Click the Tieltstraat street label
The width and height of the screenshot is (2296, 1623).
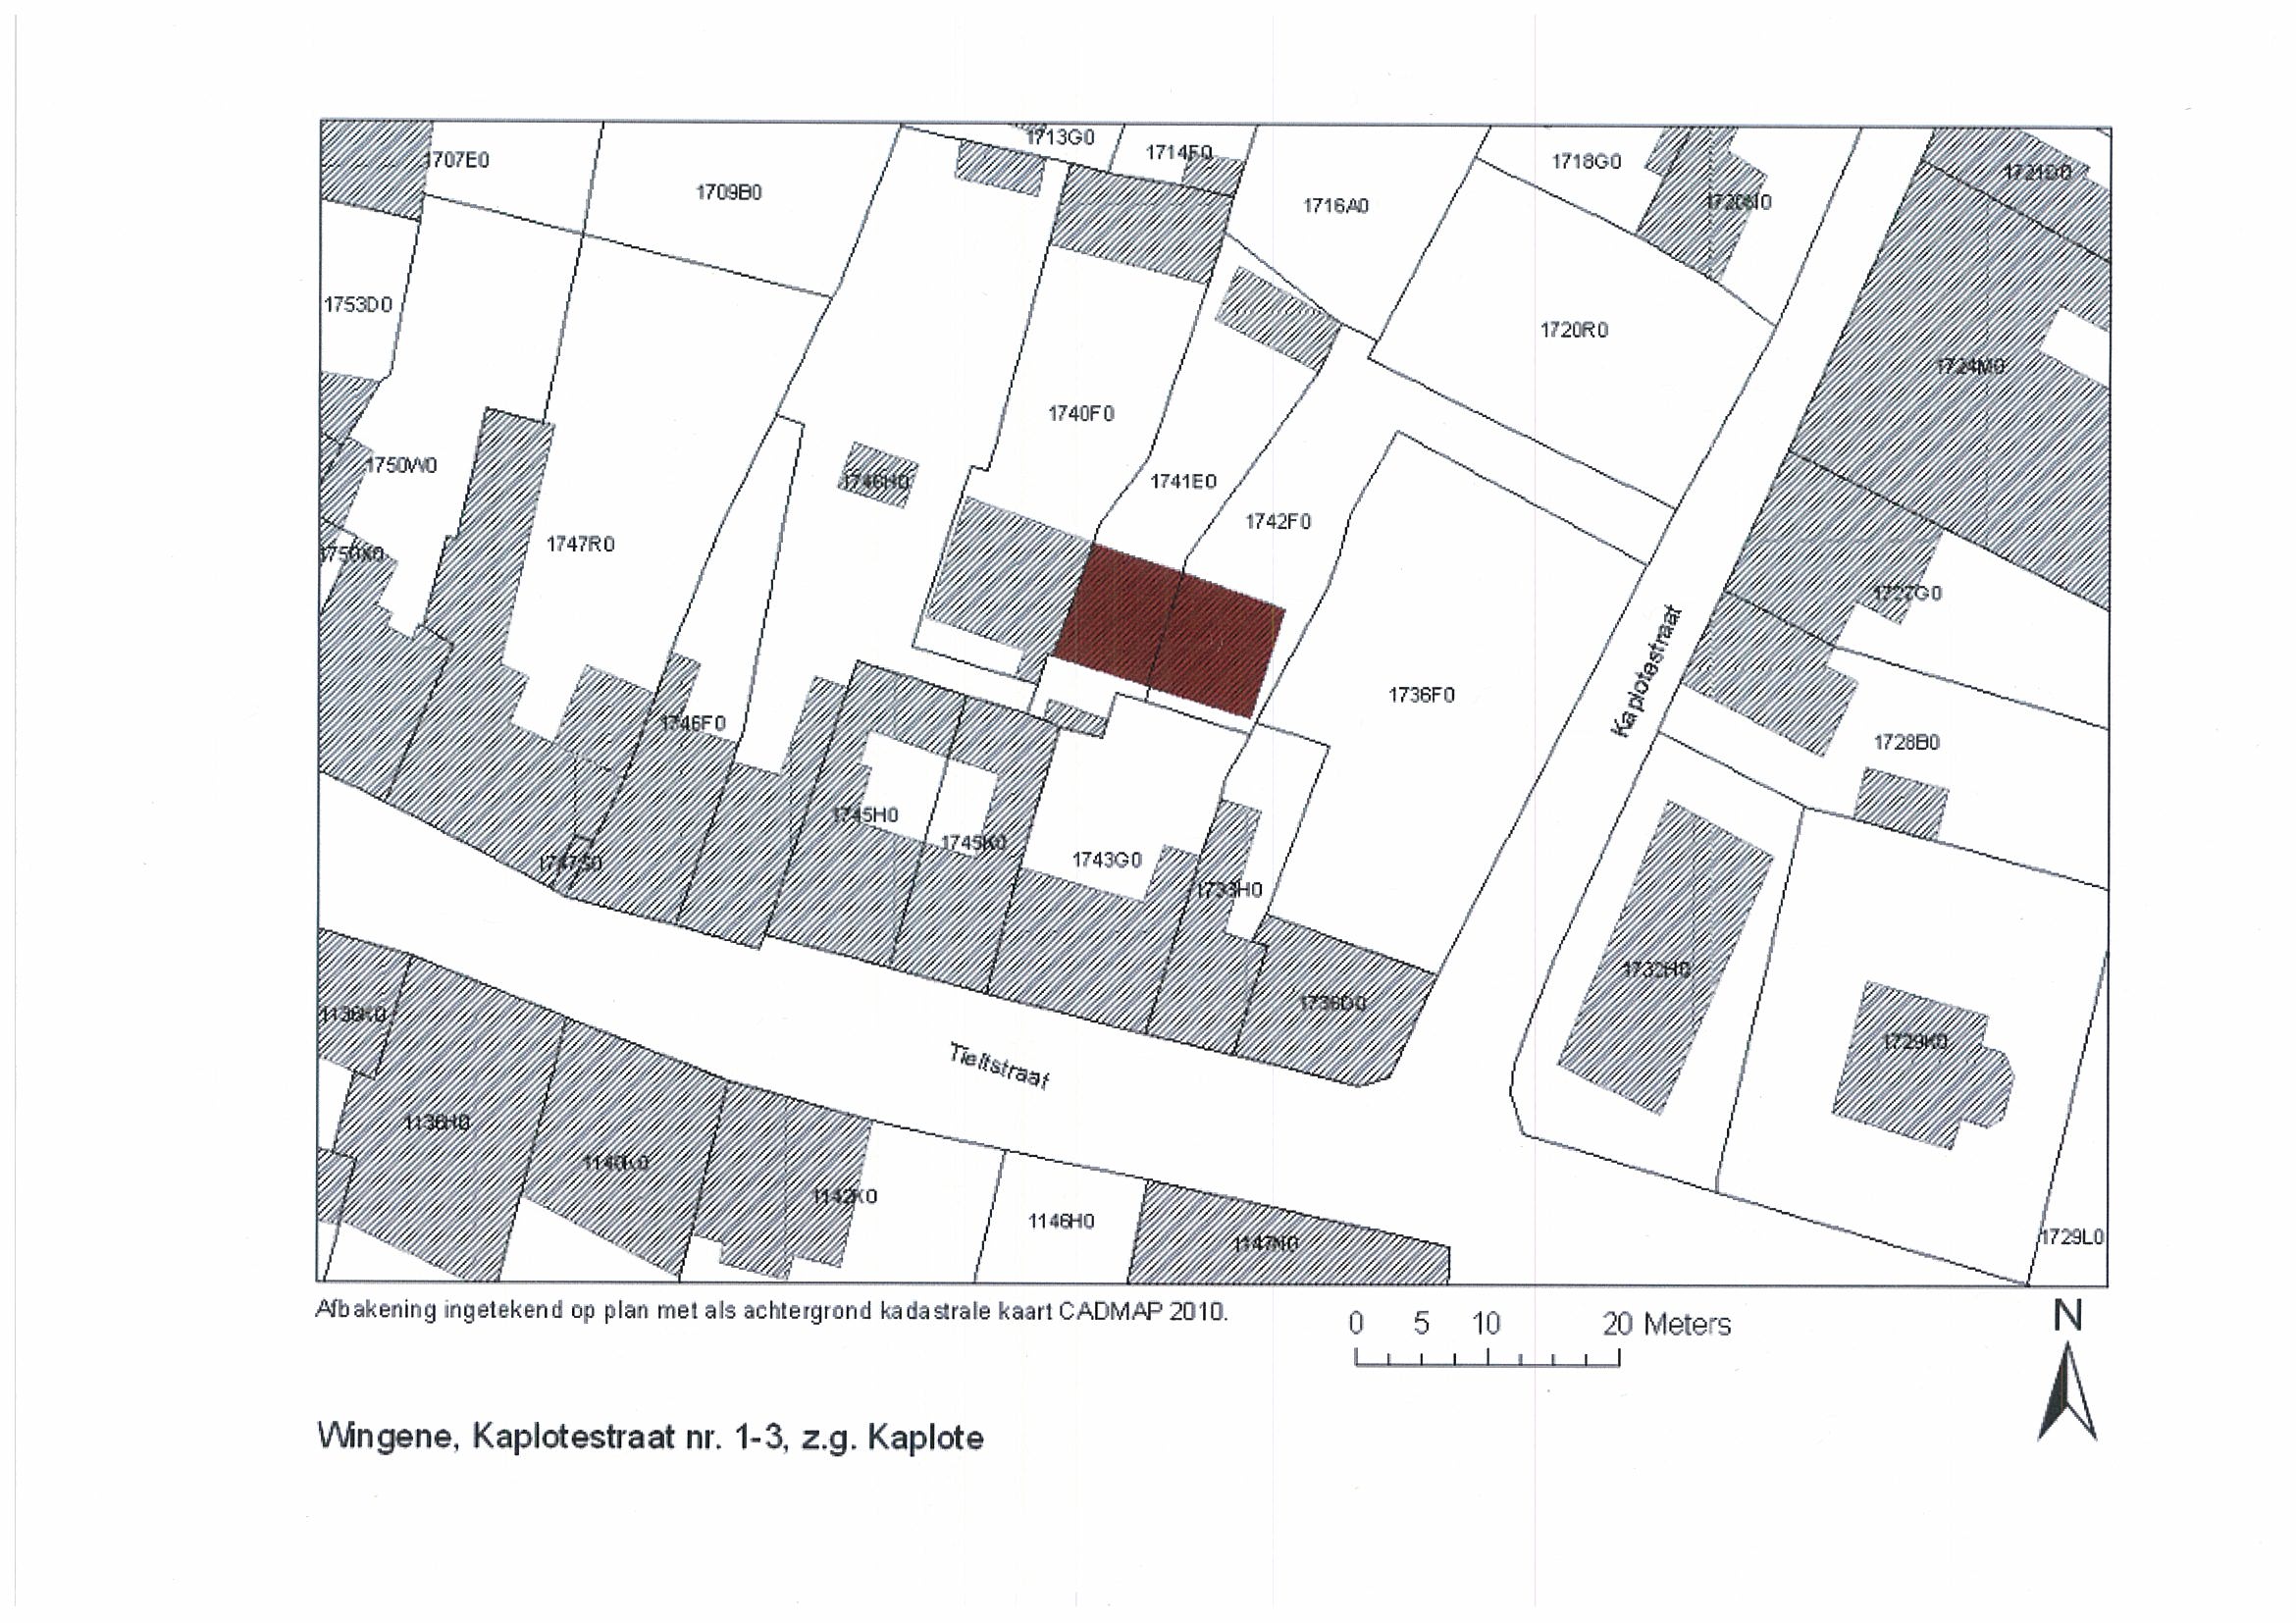(x=999, y=1066)
